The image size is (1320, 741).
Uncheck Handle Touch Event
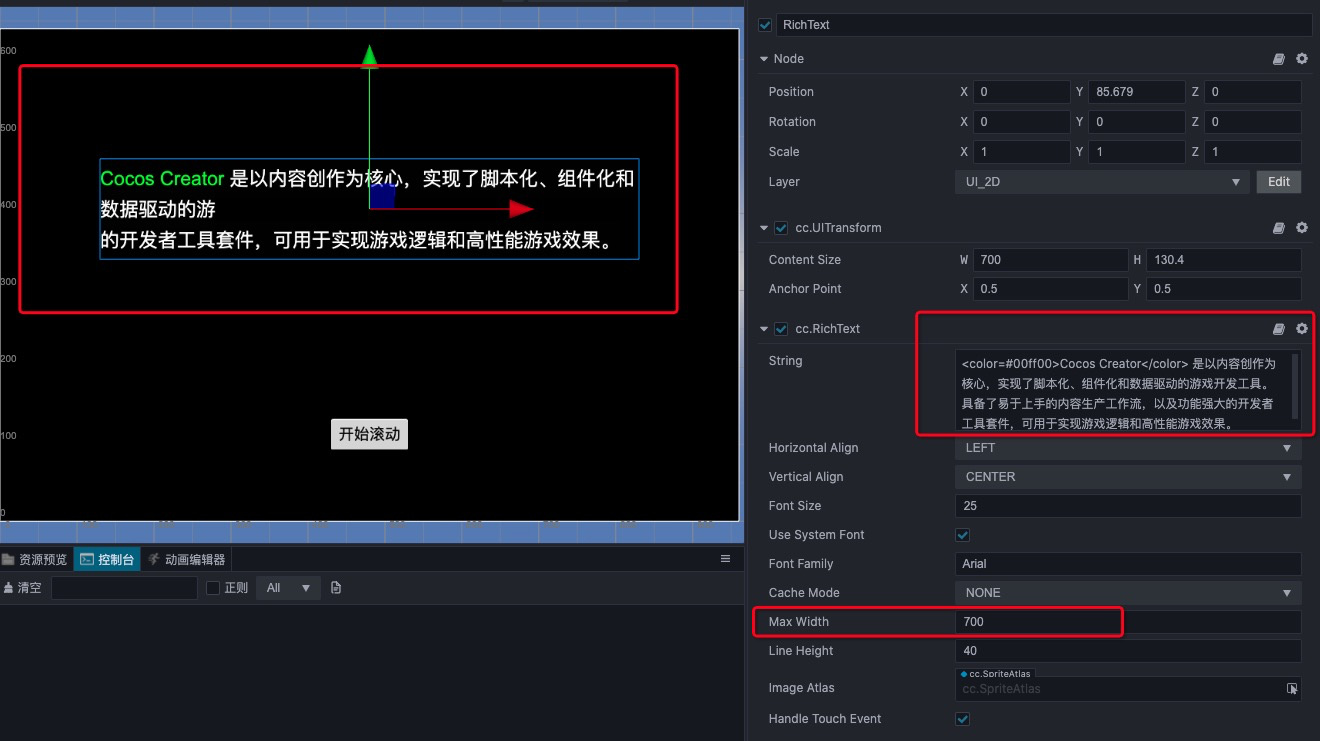963,719
